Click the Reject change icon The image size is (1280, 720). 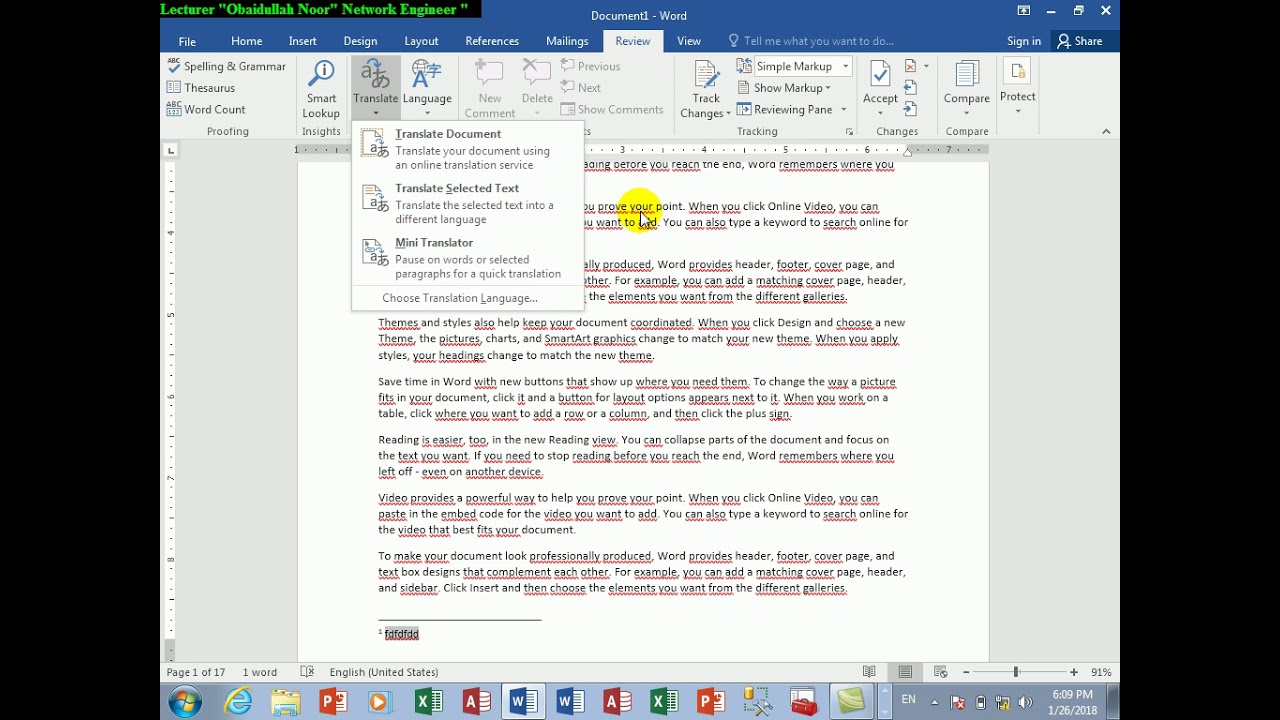pos(910,66)
